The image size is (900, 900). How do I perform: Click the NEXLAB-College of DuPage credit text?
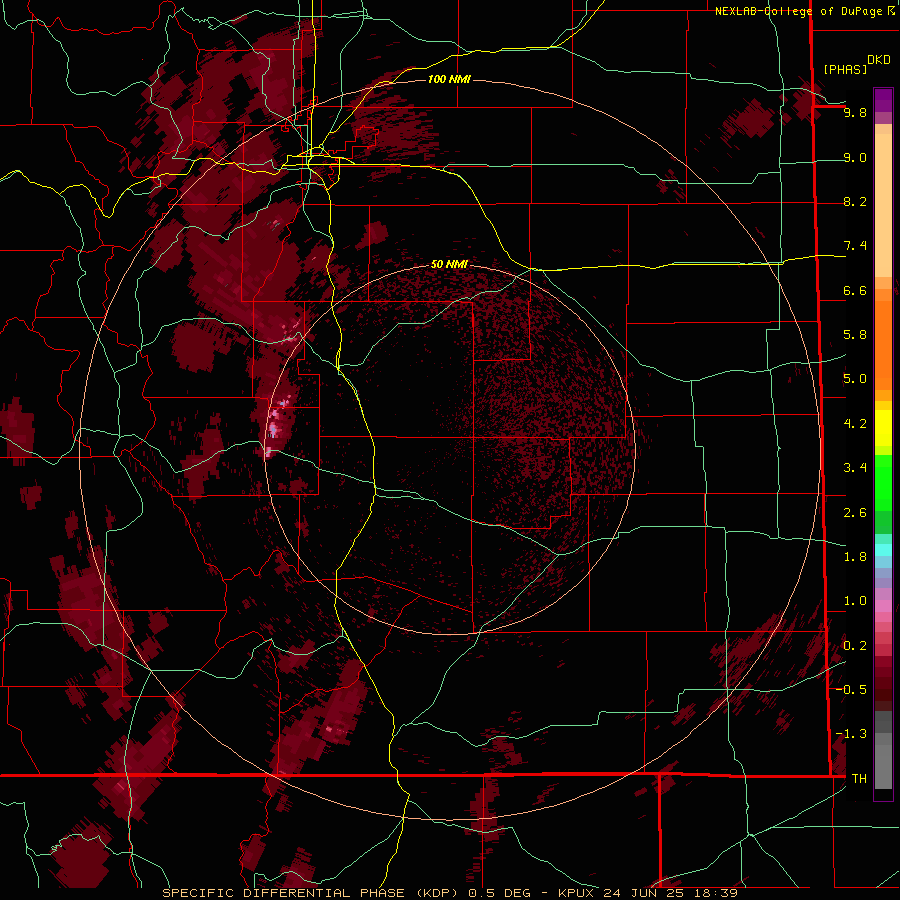pyautogui.click(x=805, y=11)
